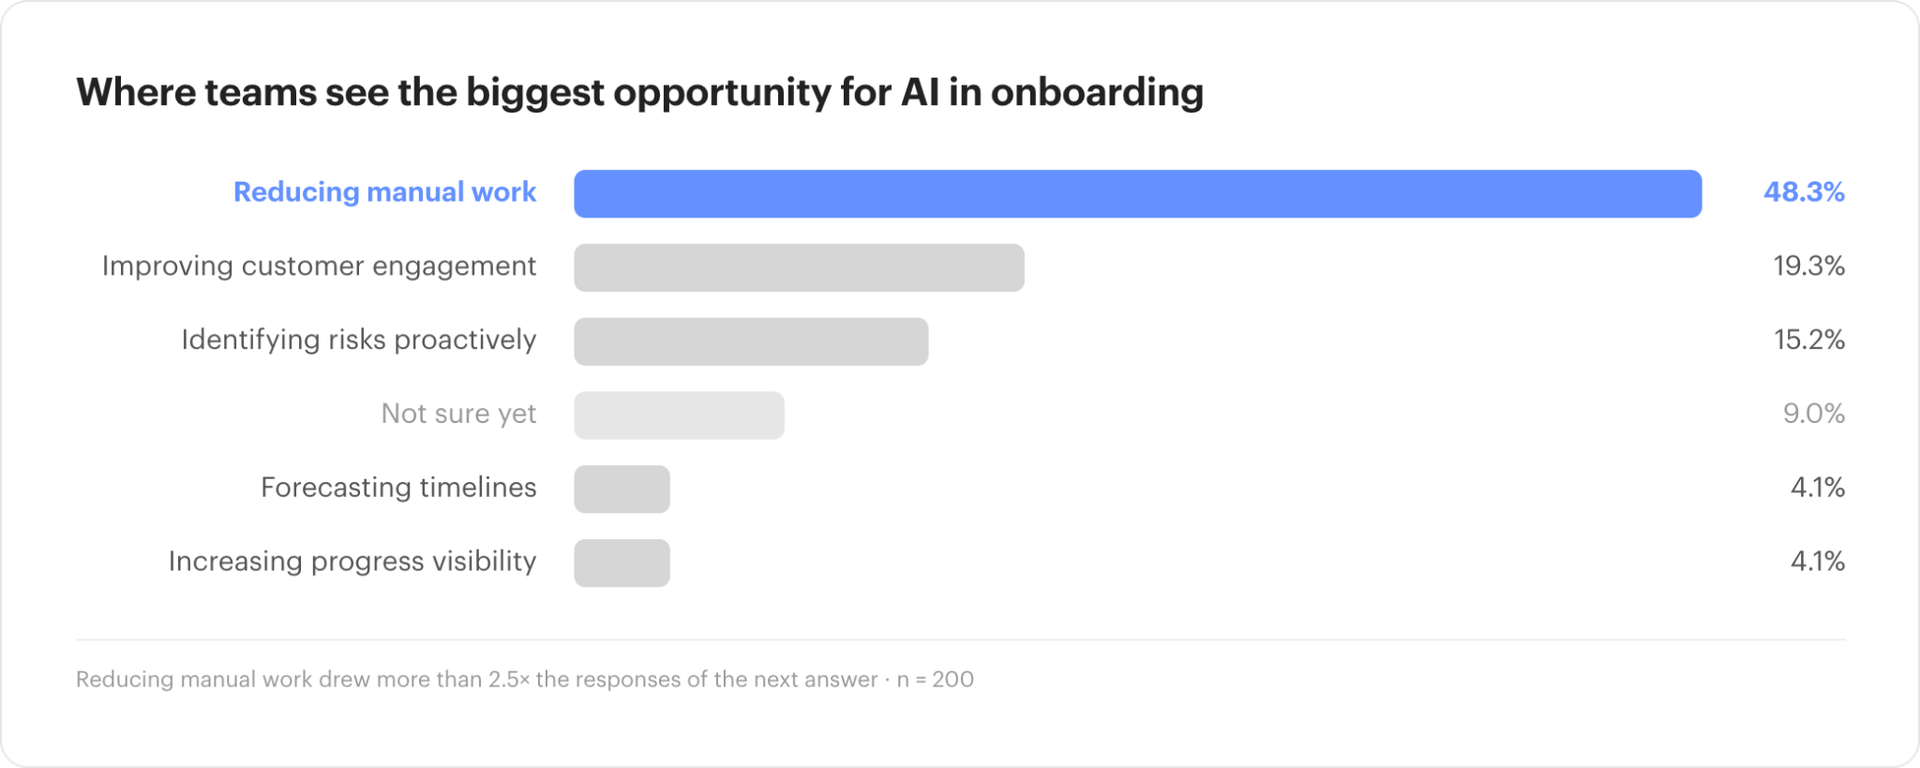Click the light gray Not sure yet bar
Viewport: 1920px width, 768px height.
(679, 416)
